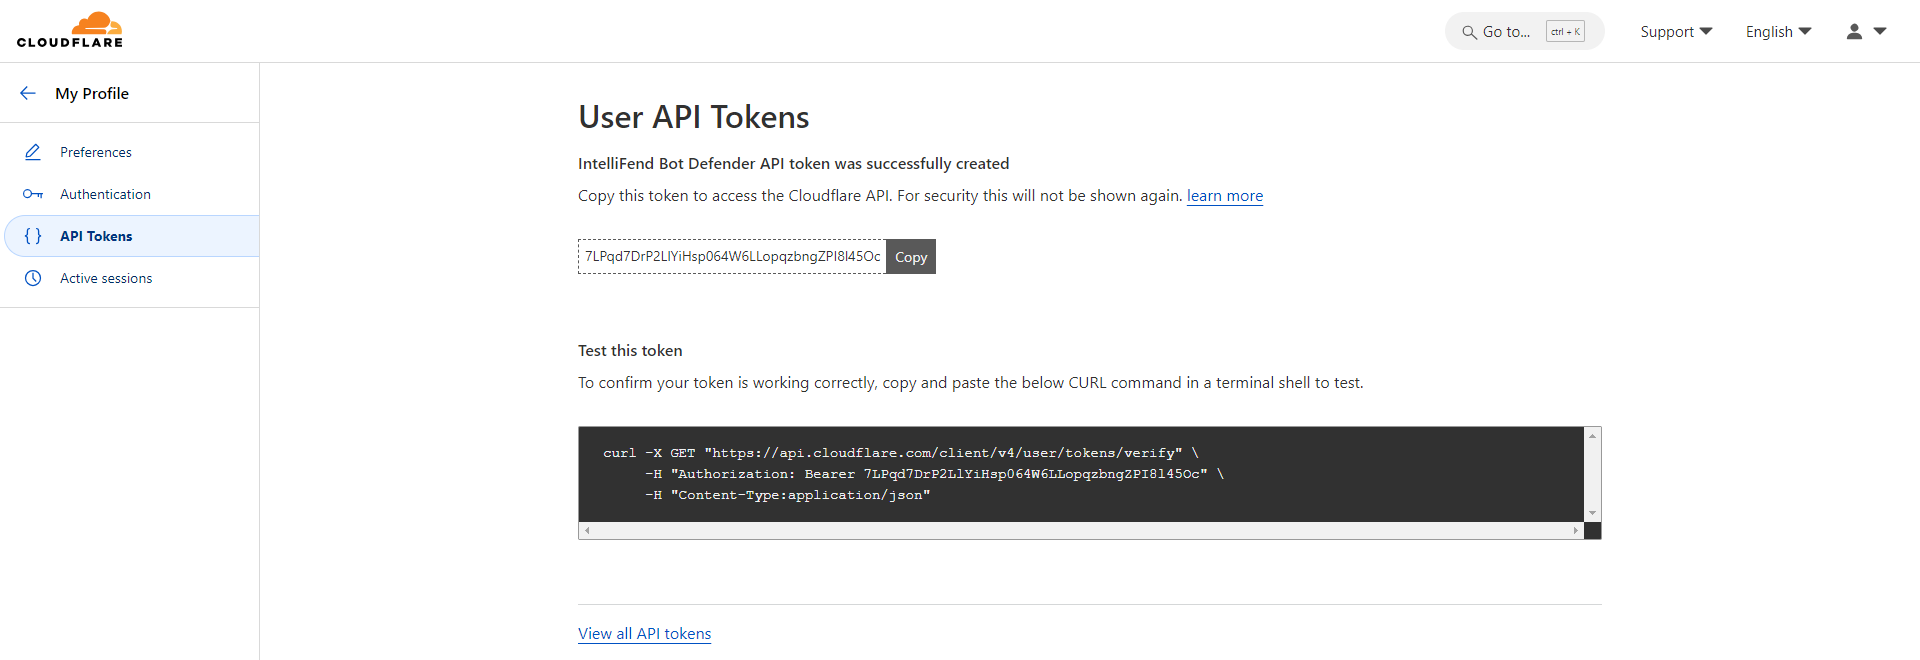The height and width of the screenshot is (660, 1920).
Task: Click the Preferences pencil icon
Action: click(33, 152)
